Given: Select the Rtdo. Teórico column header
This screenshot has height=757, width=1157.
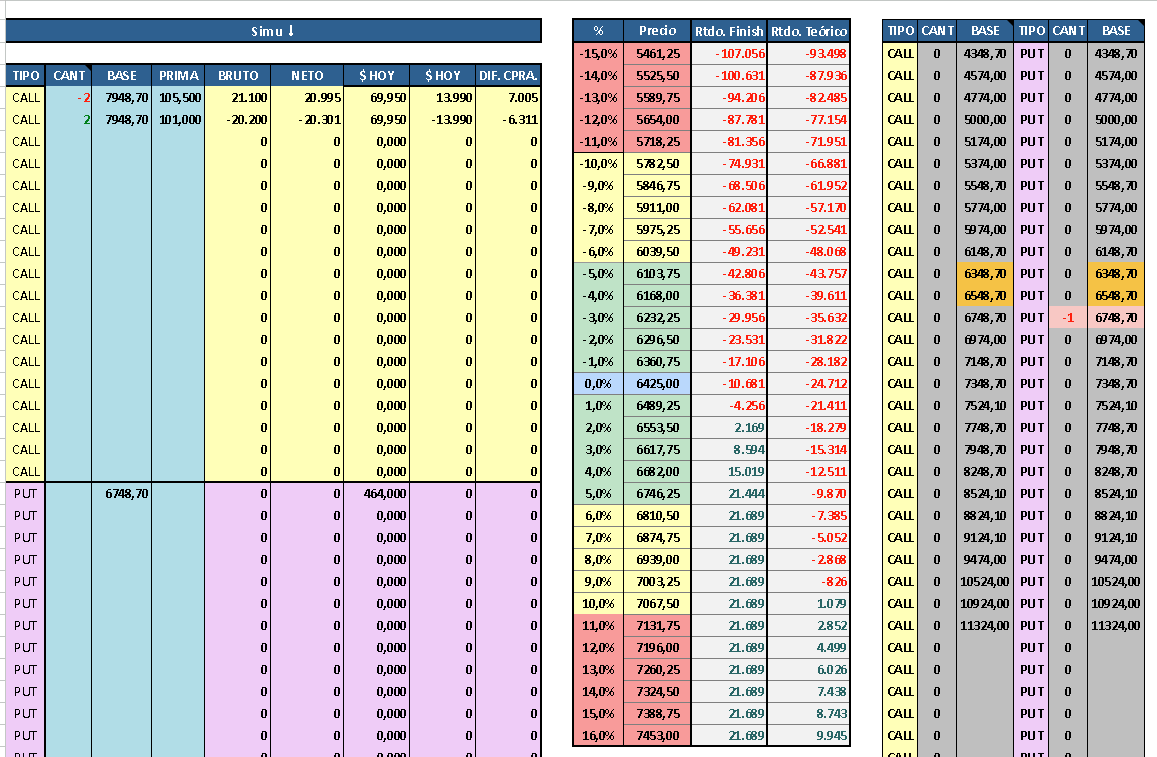Looking at the screenshot, I should coord(809,31).
